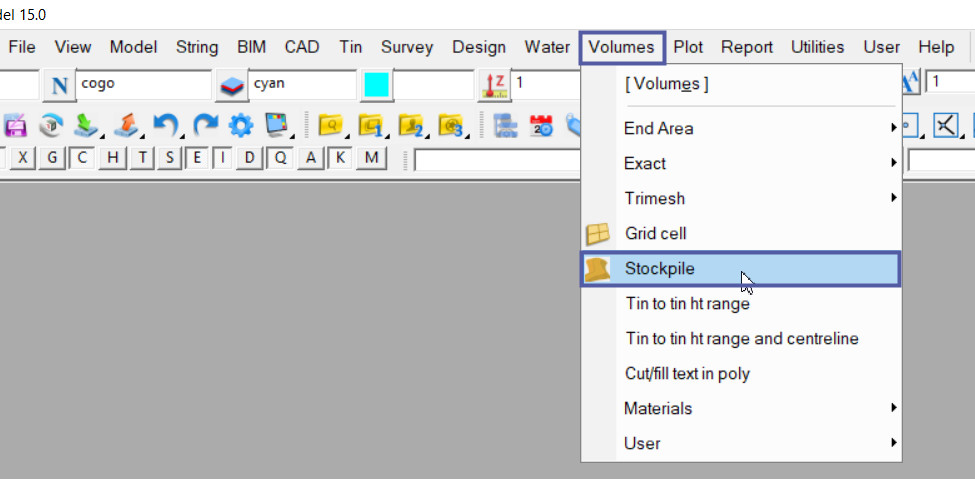Choose Tin to tin ht range
The image size is (975, 479).
click(741, 304)
